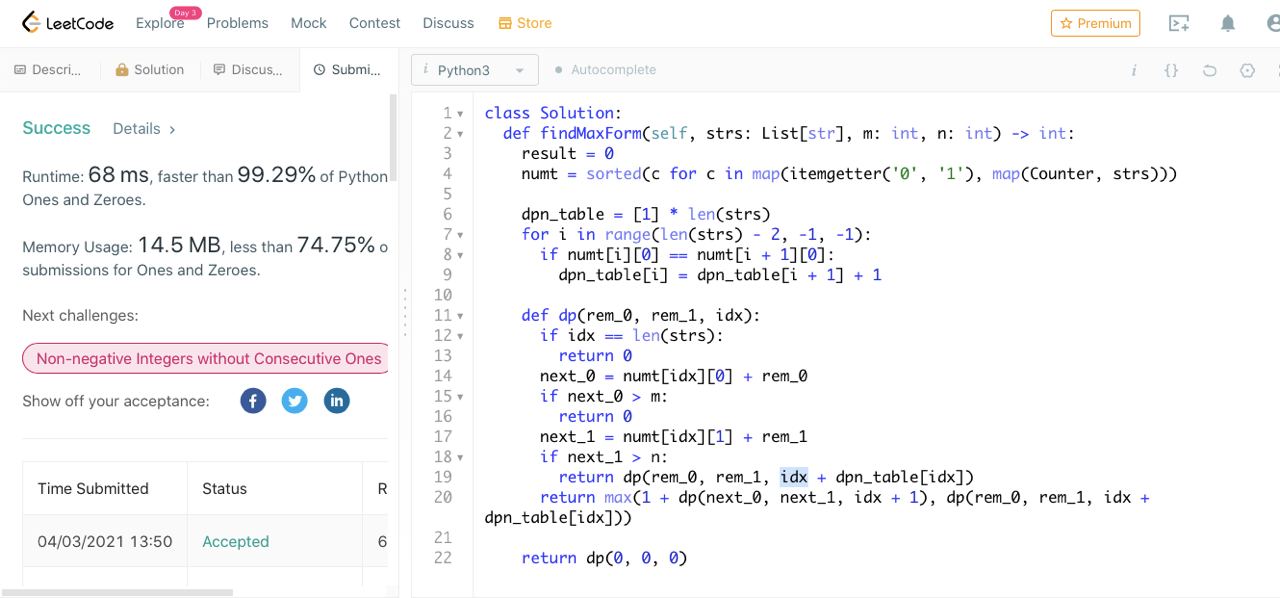Screen dimensions: 1280x598
Task: Click the highlighted idx on line 19
Action: coord(794,477)
